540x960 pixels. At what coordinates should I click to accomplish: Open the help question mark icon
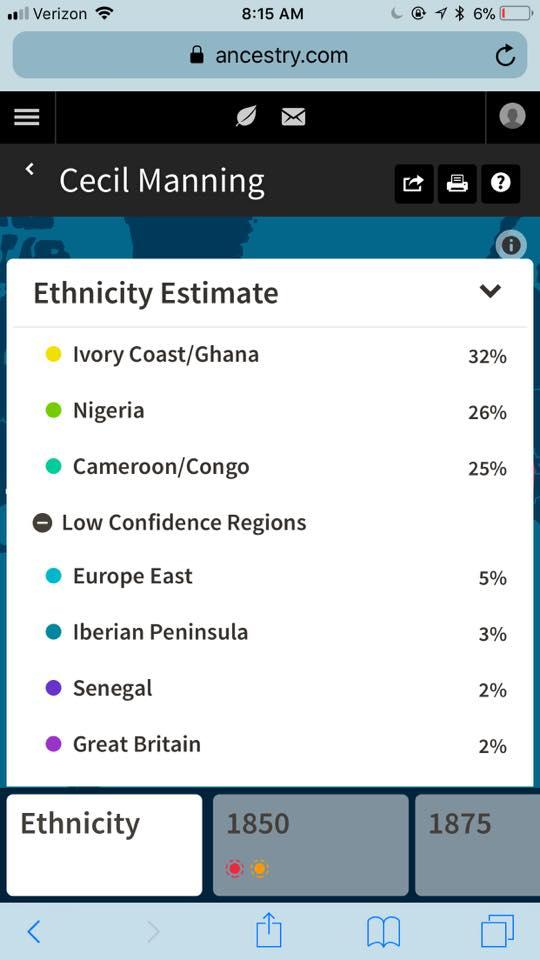[501, 184]
